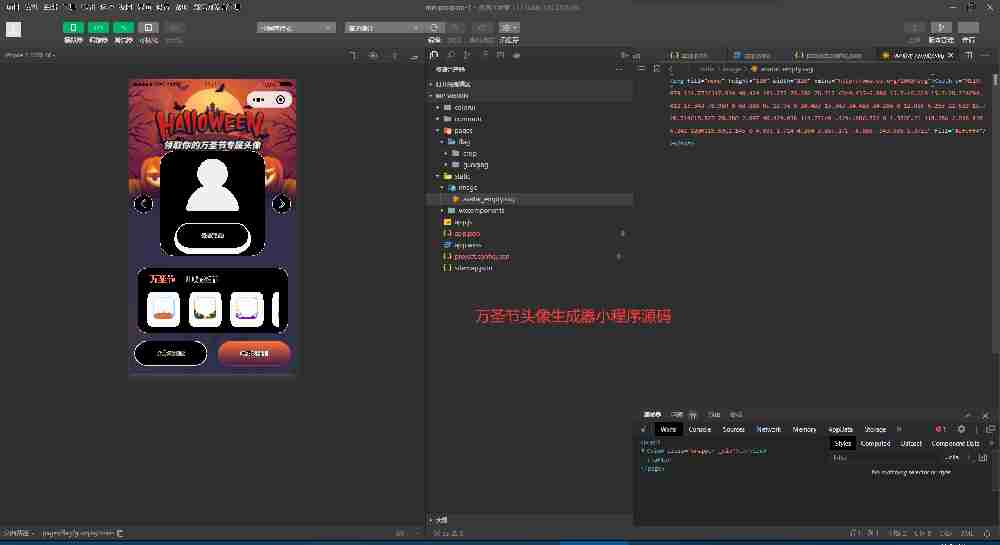Select the Computed subtab
1000x545 pixels.
875,443
